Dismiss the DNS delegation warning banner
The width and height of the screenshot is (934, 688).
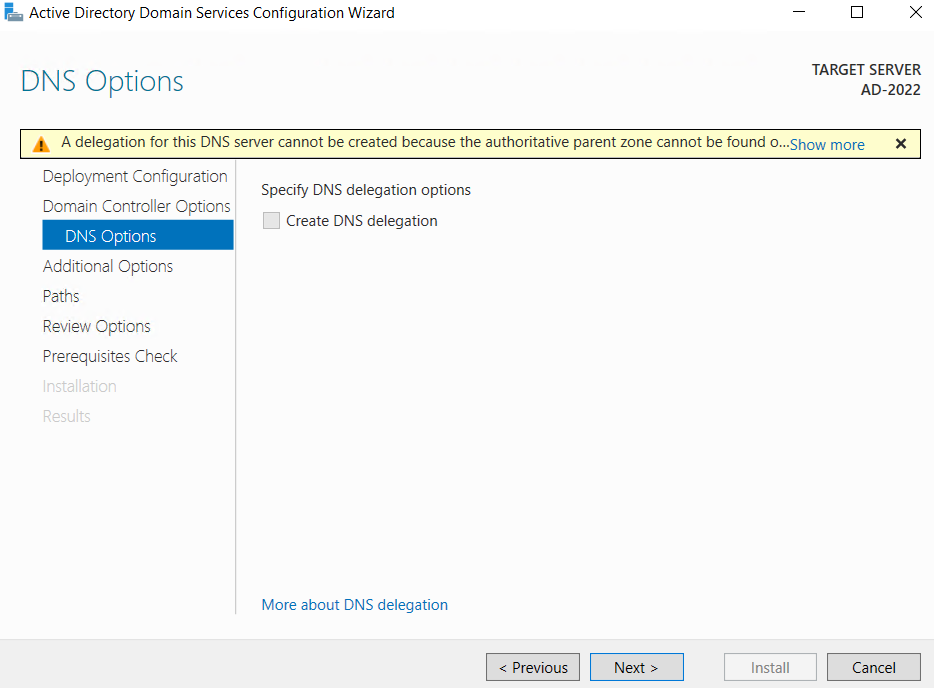[900, 143]
